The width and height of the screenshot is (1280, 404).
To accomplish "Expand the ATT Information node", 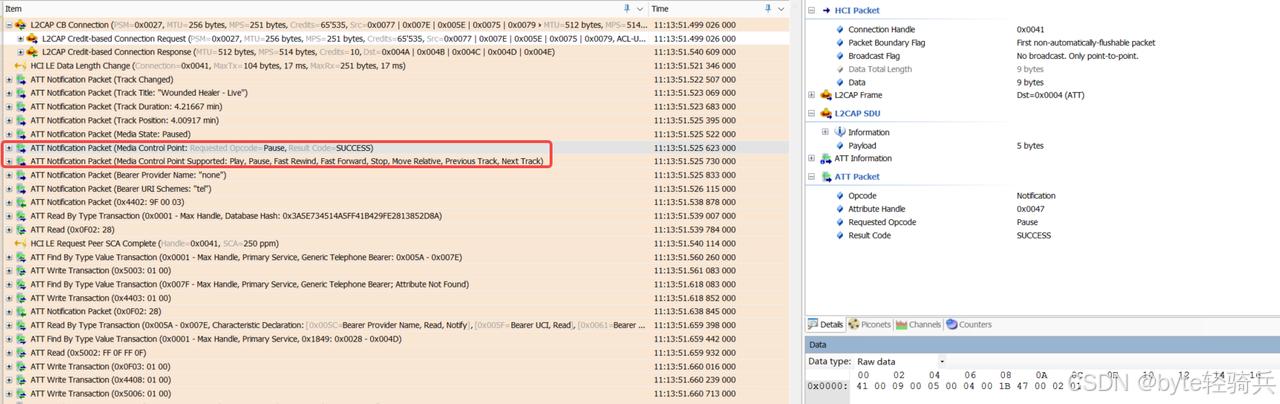I will point(812,158).
